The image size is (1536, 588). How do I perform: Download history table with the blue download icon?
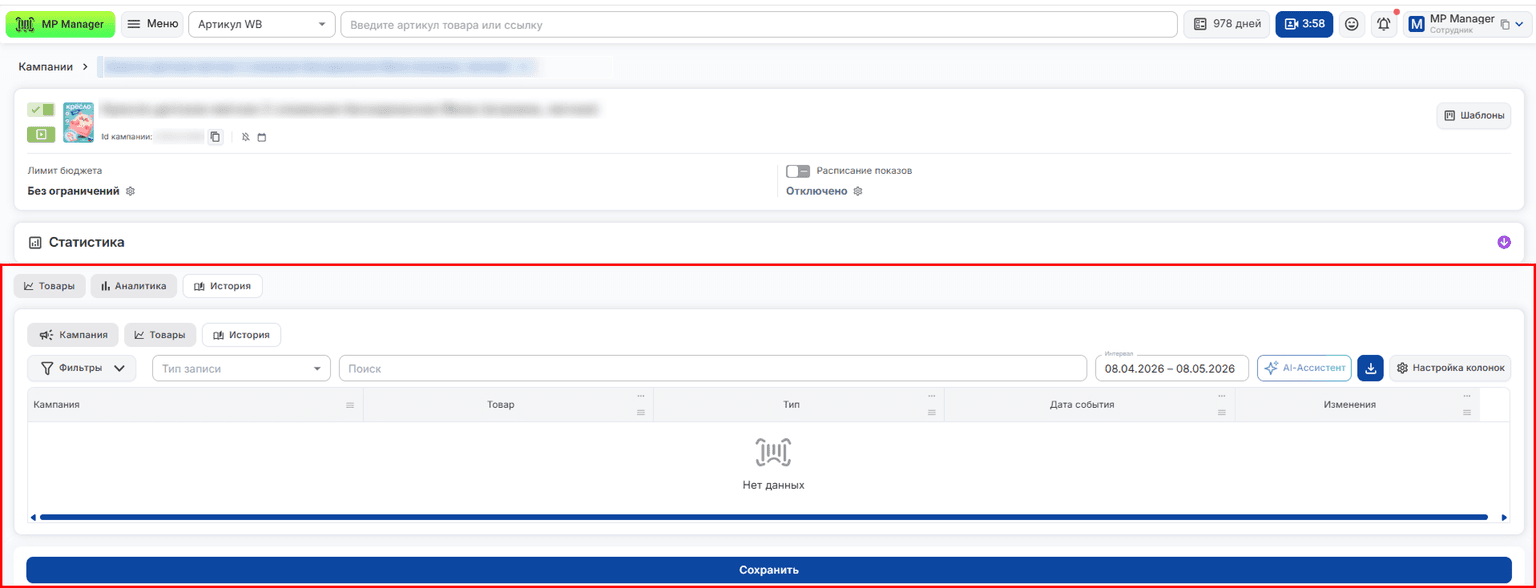tap(1370, 368)
